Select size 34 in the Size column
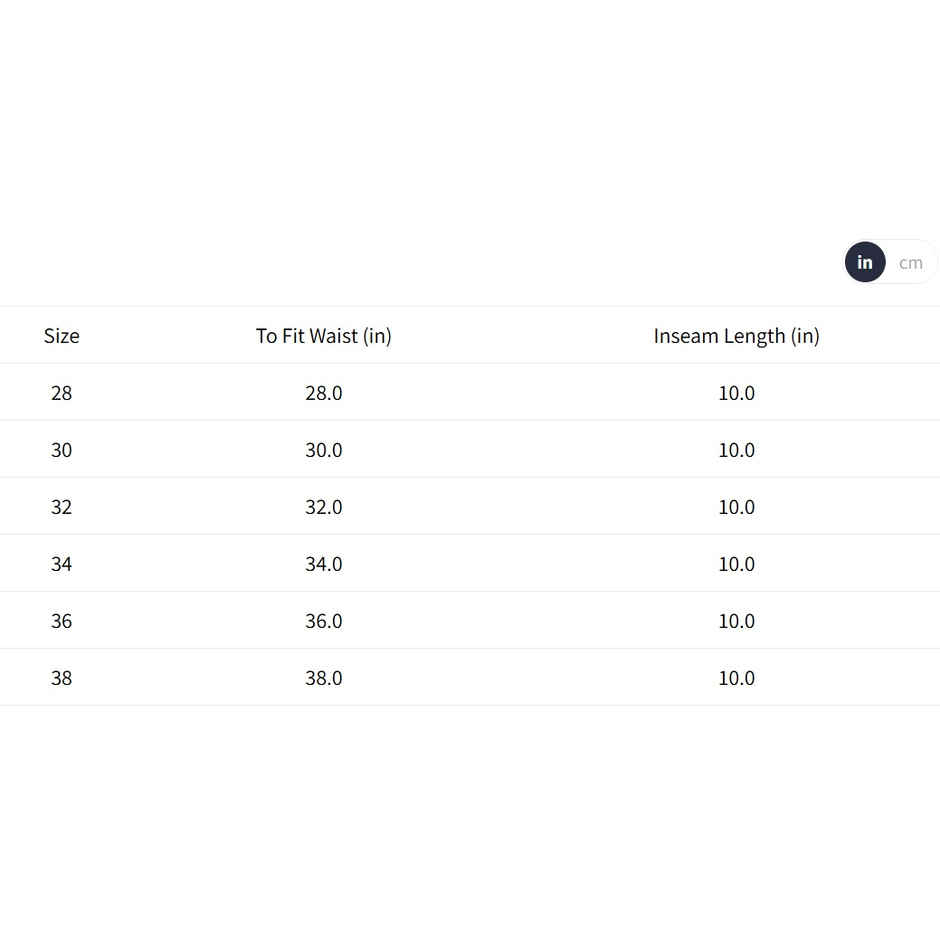 click(61, 564)
